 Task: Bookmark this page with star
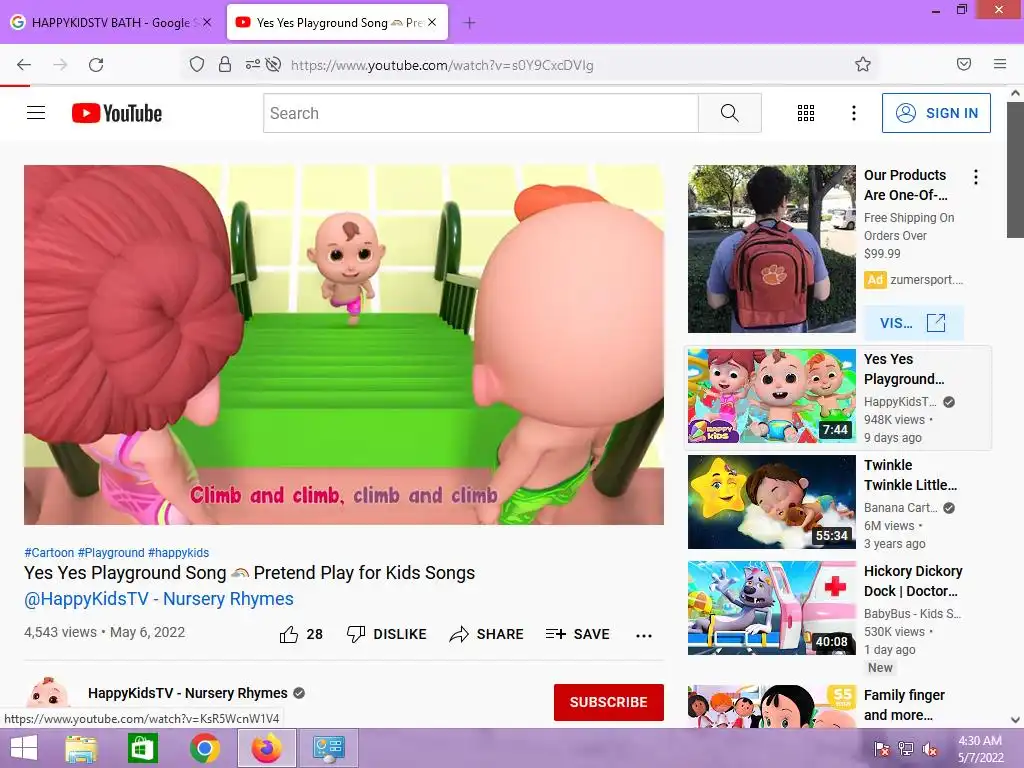pos(863,64)
